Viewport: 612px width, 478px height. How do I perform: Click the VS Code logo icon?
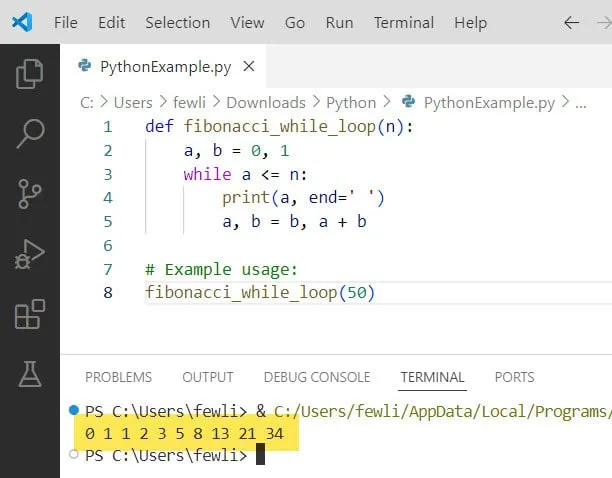coord(22,22)
